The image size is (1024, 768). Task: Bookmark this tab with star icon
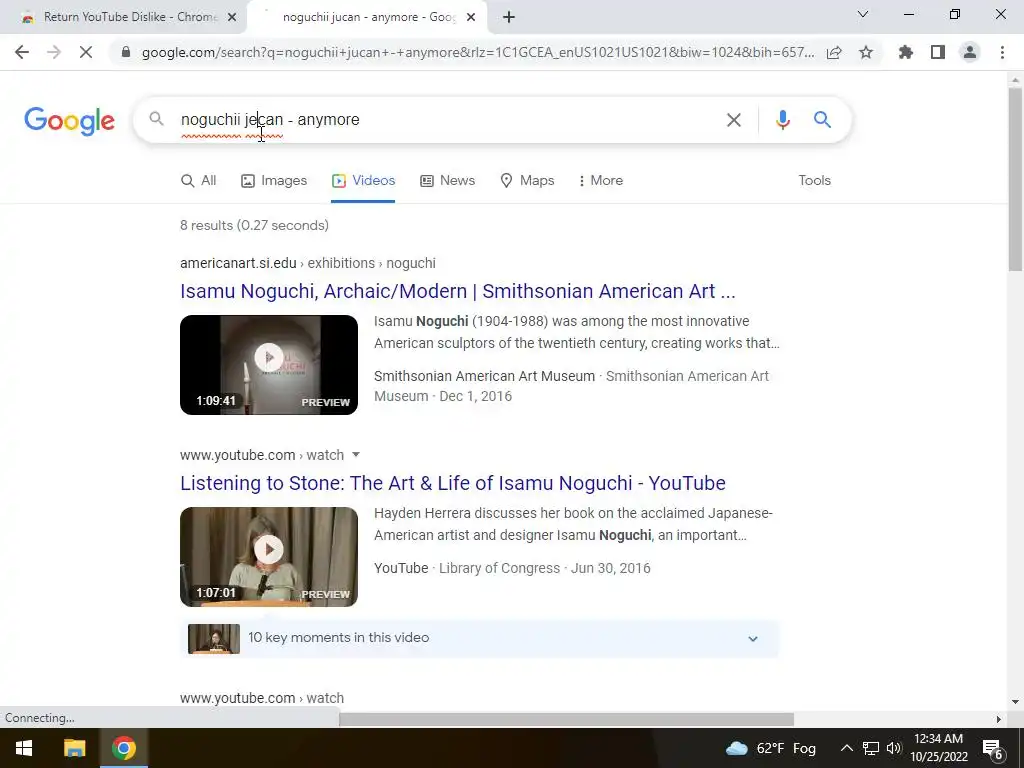866,52
